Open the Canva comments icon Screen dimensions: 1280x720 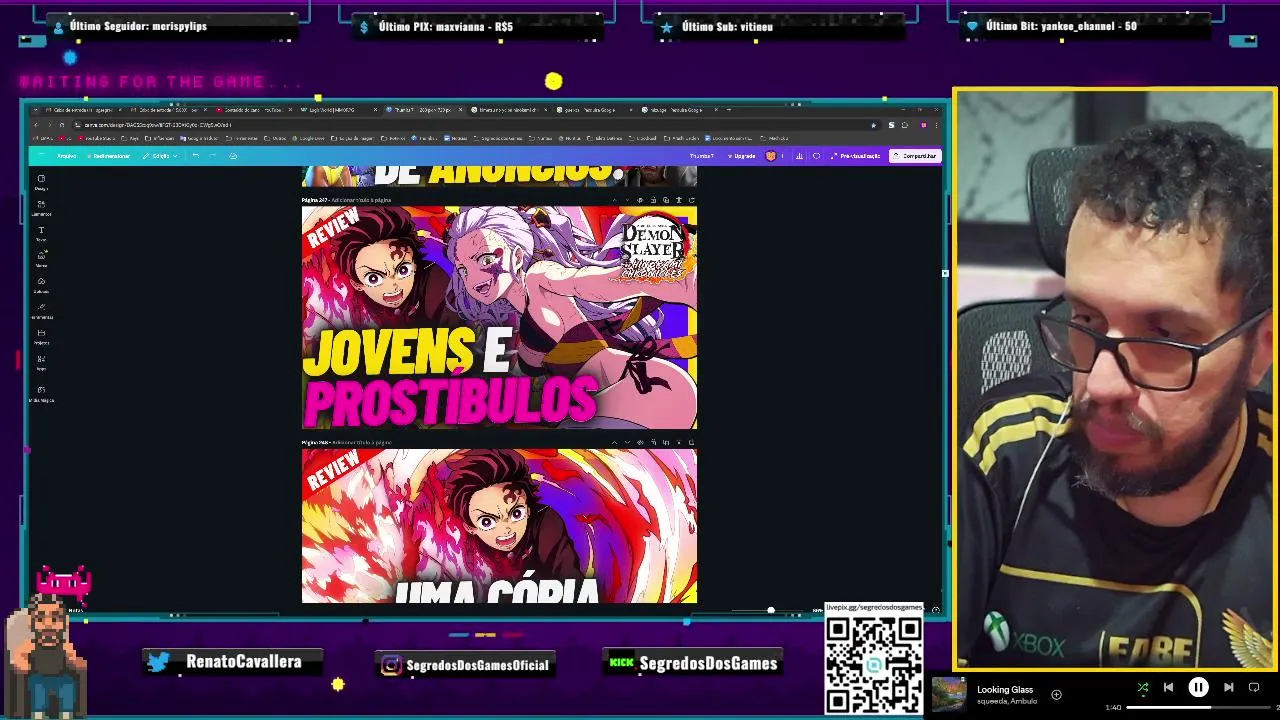pos(816,156)
